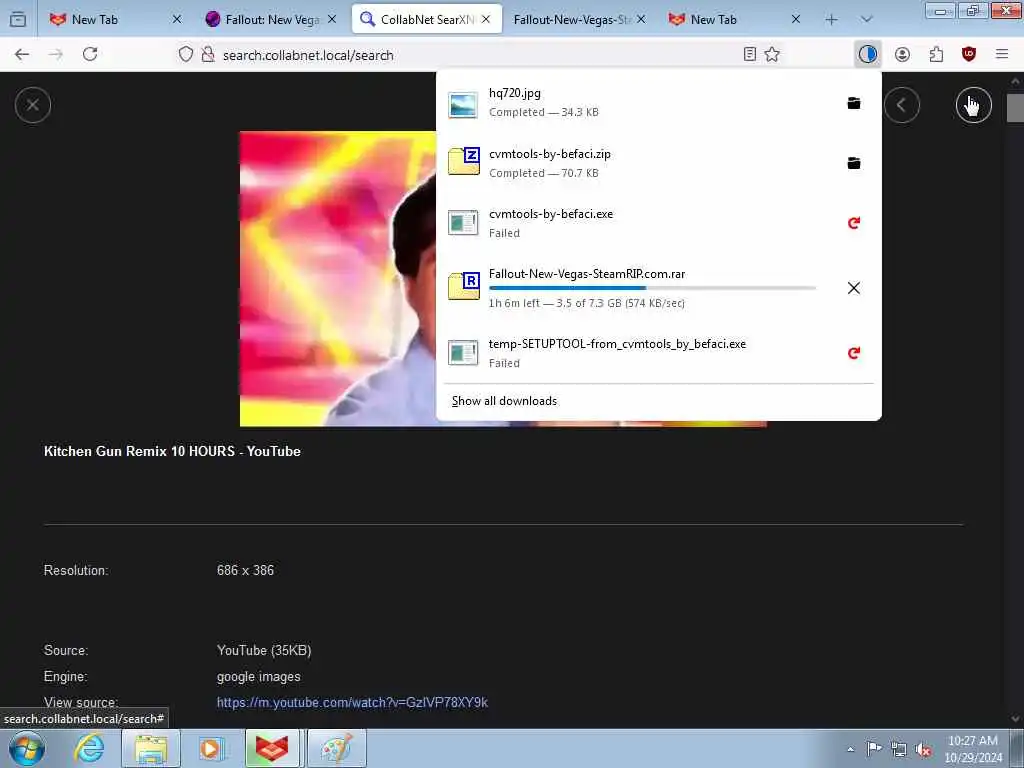Open the uBlock Origin extension icon
This screenshot has height=768, width=1024.
969,54
